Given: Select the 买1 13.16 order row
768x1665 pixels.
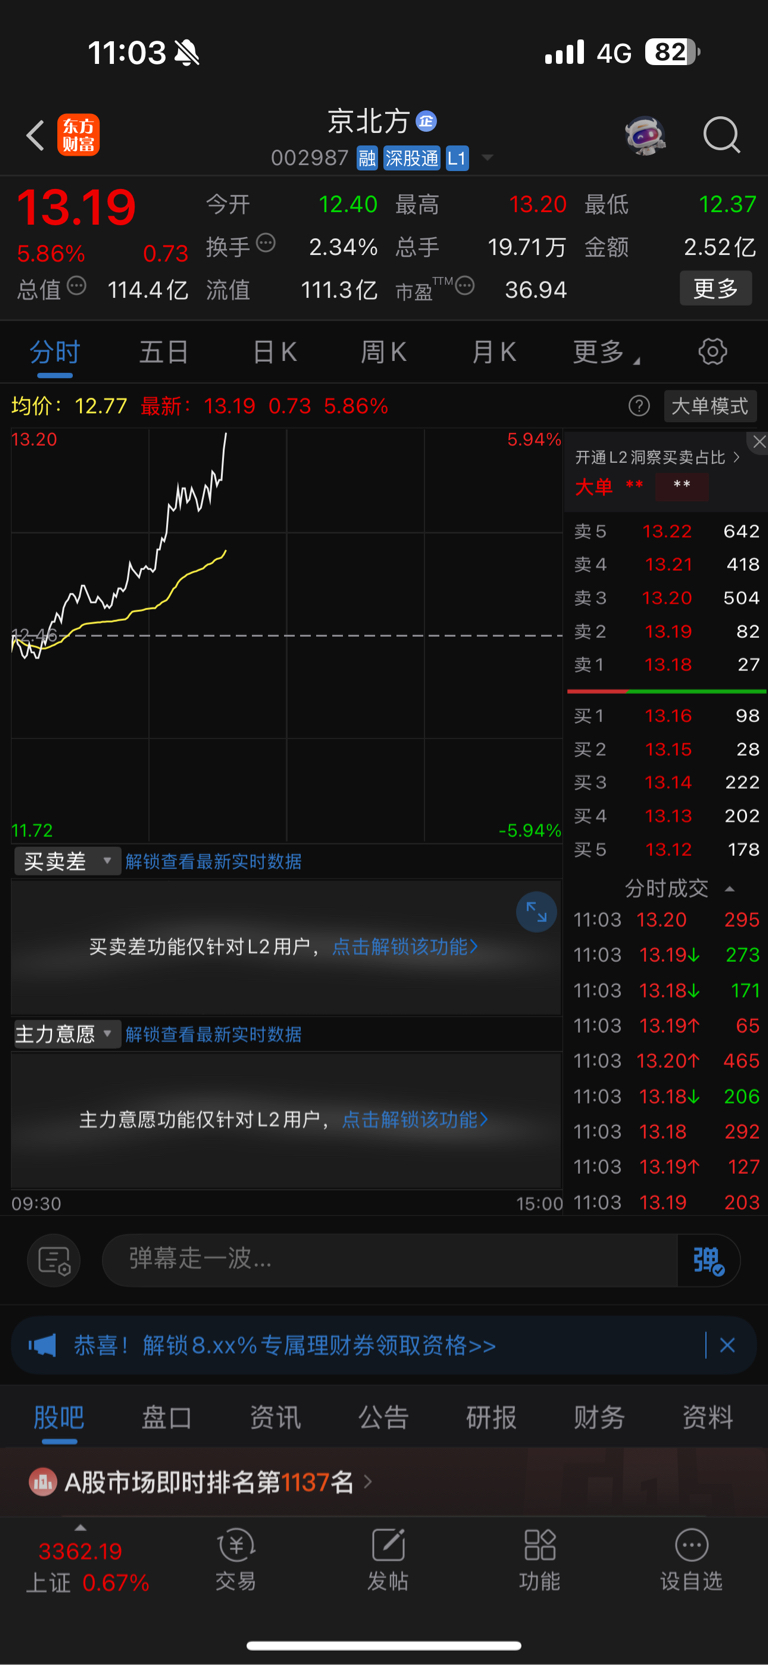Looking at the screenshot, I should pos(666,716).
